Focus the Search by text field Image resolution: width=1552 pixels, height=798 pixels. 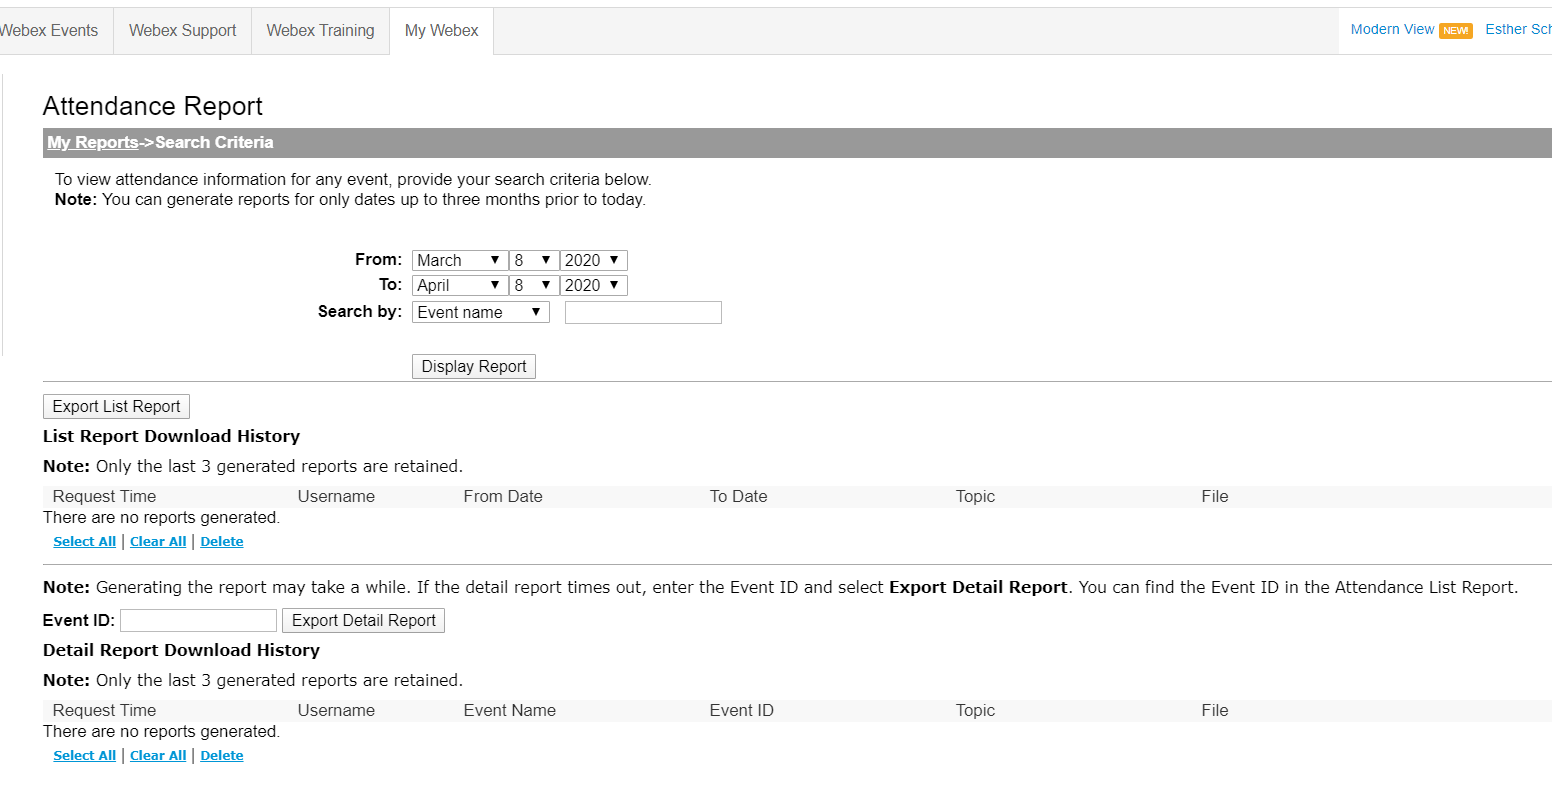(643, 312)
